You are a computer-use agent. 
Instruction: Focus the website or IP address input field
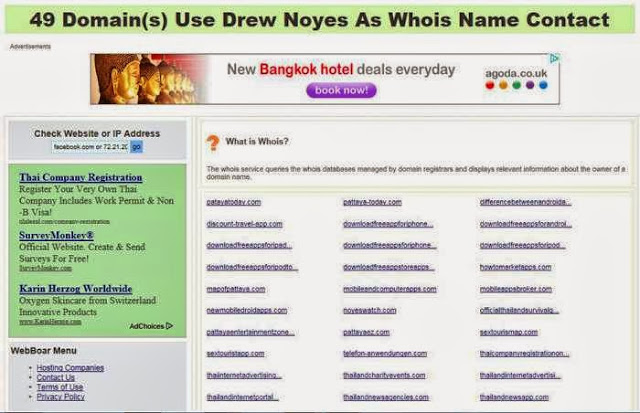[90, 147]
